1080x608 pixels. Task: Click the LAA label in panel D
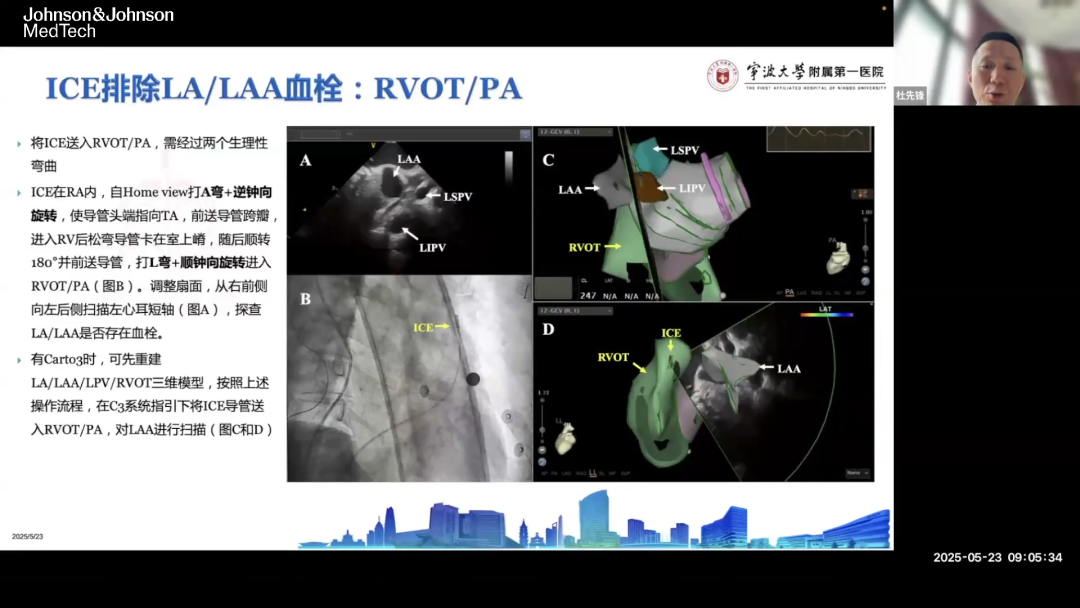pyautogui.click(x=789, y=369)
